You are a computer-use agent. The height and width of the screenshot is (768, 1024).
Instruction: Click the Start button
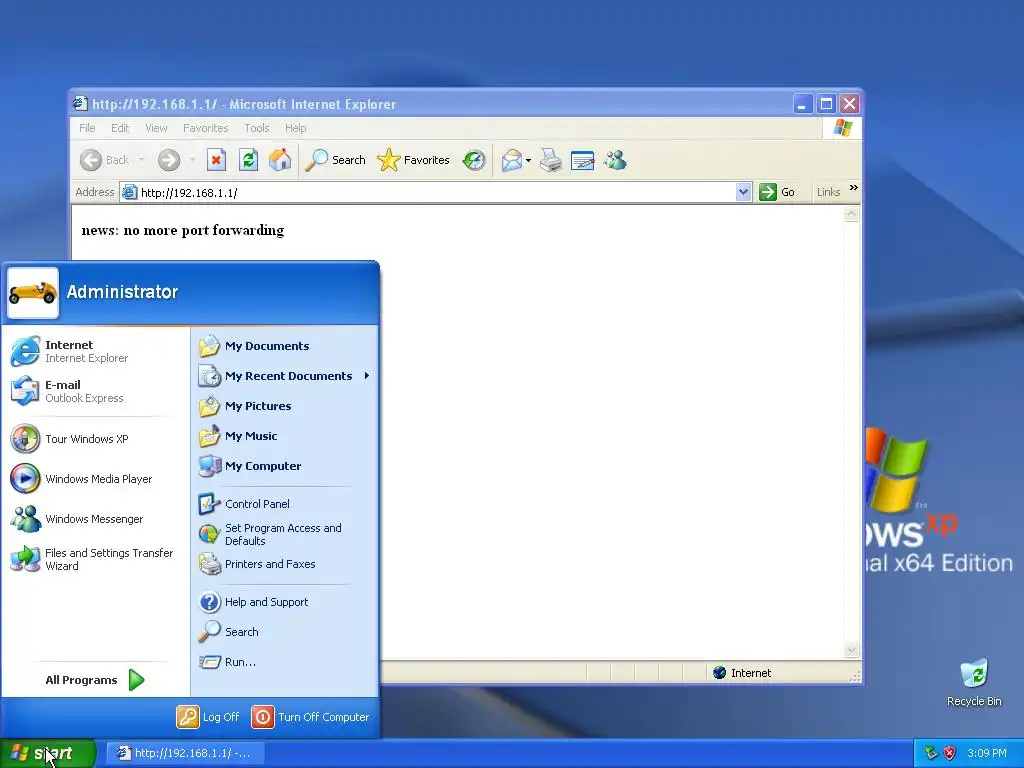coord(48,753)
